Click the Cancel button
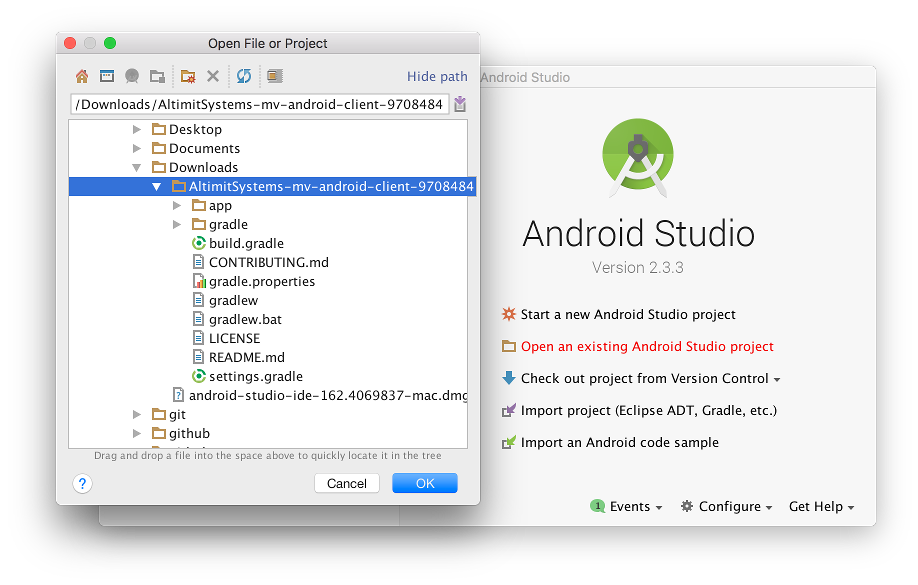The image size is (918, 585). point(347,484)
